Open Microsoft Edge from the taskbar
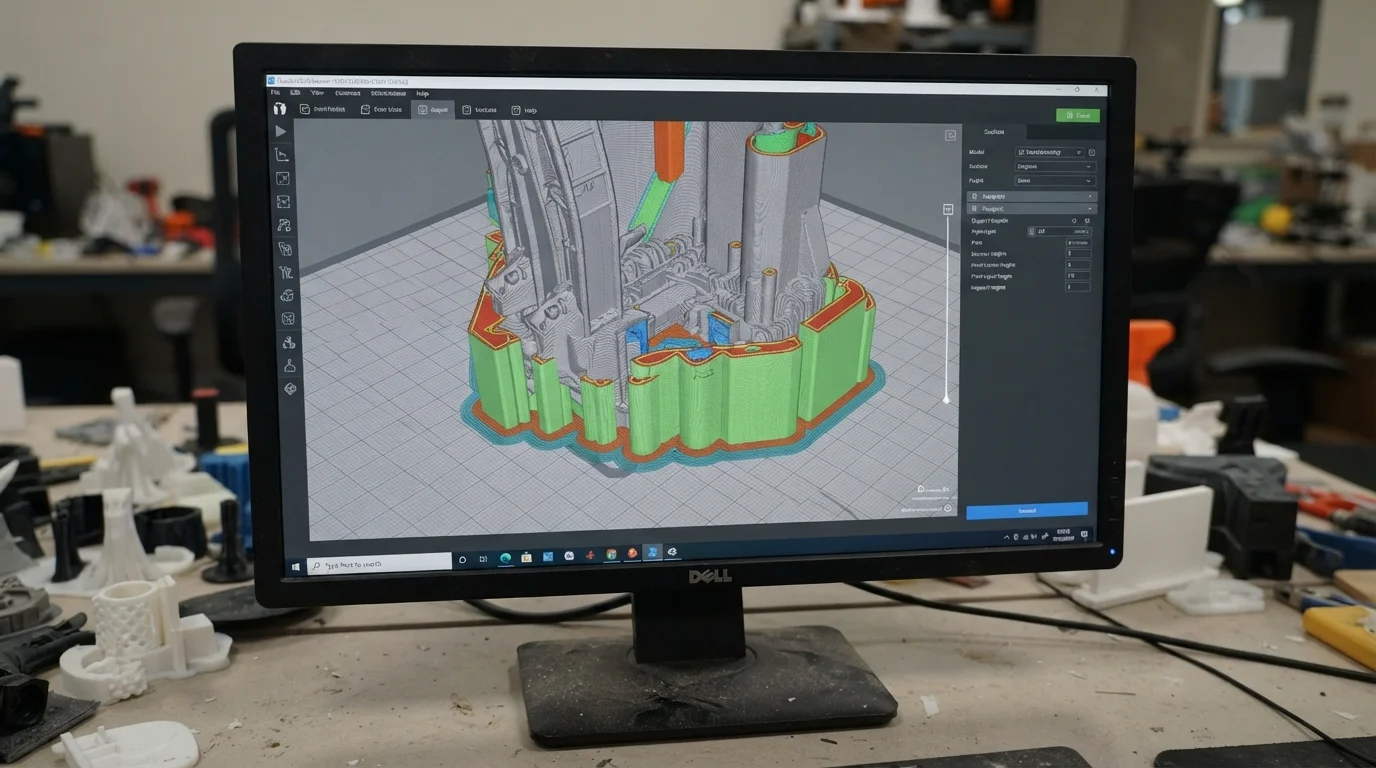The width and height of the screenshot is (1376, 768). 506,557
